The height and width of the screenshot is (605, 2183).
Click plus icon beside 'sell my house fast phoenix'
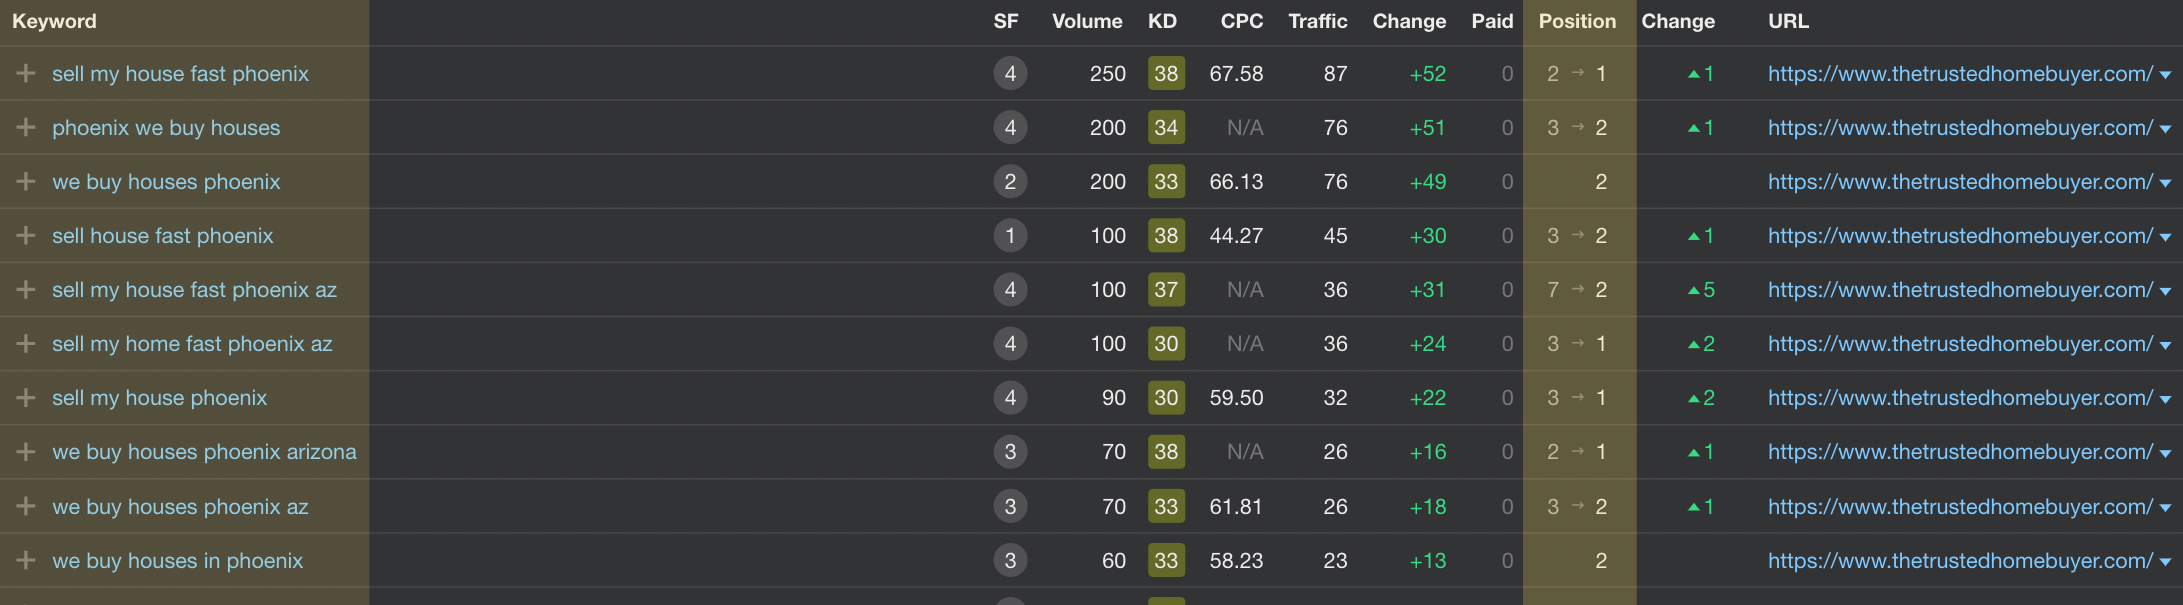pos(26,74)
